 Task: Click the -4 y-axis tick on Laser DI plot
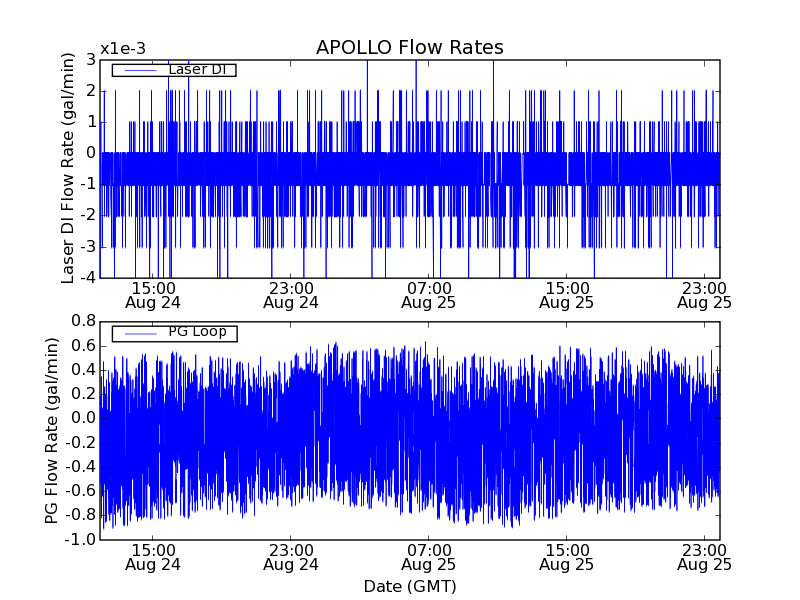click(88, 278)
